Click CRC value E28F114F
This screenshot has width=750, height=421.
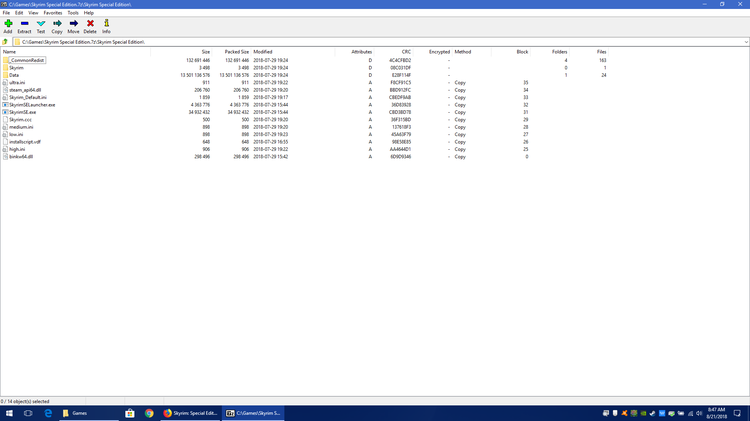[x=401, y=75]
